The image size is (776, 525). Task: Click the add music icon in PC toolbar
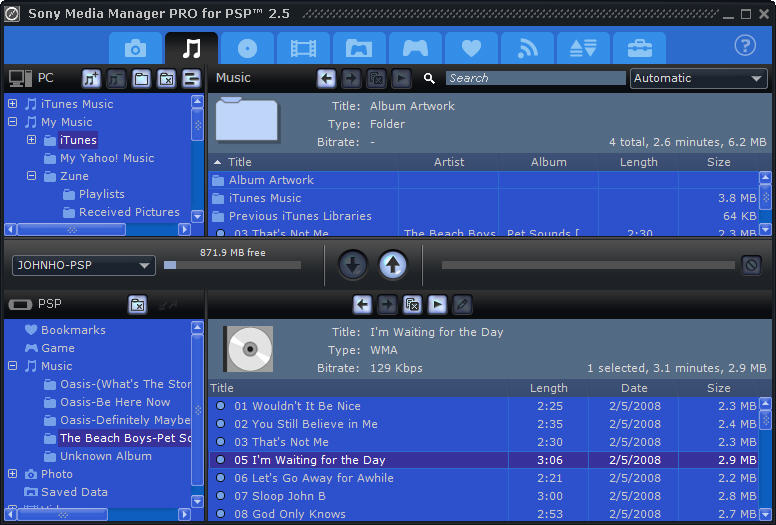point(91,78)
